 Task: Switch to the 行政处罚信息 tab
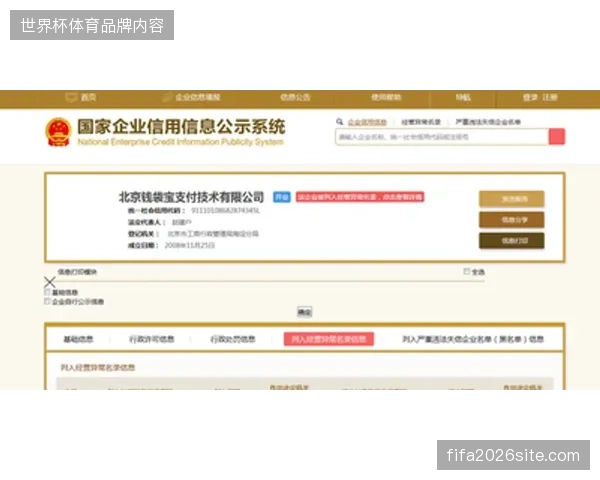233,339
